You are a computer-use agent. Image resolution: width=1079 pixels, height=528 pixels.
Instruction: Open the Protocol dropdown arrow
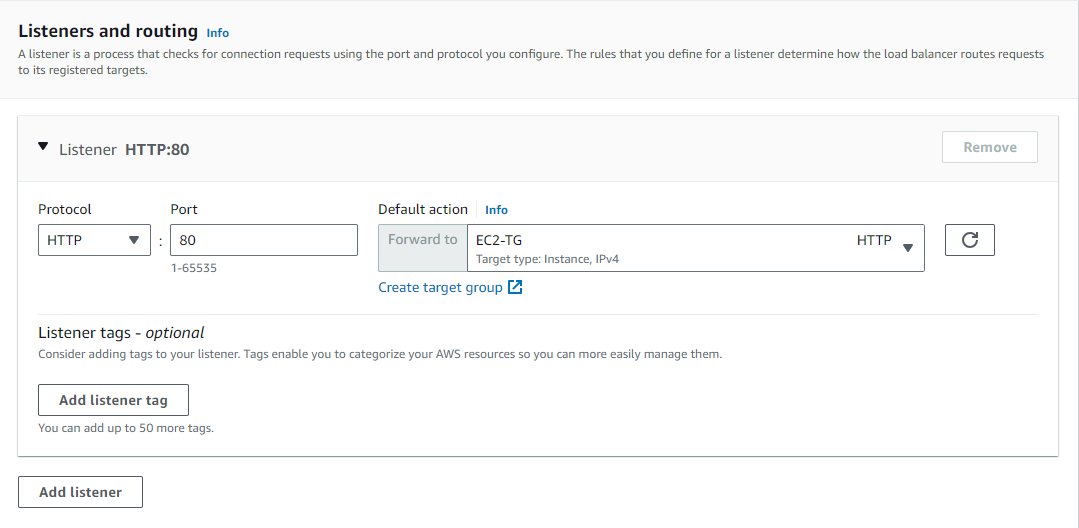click(x=134, y=240)
